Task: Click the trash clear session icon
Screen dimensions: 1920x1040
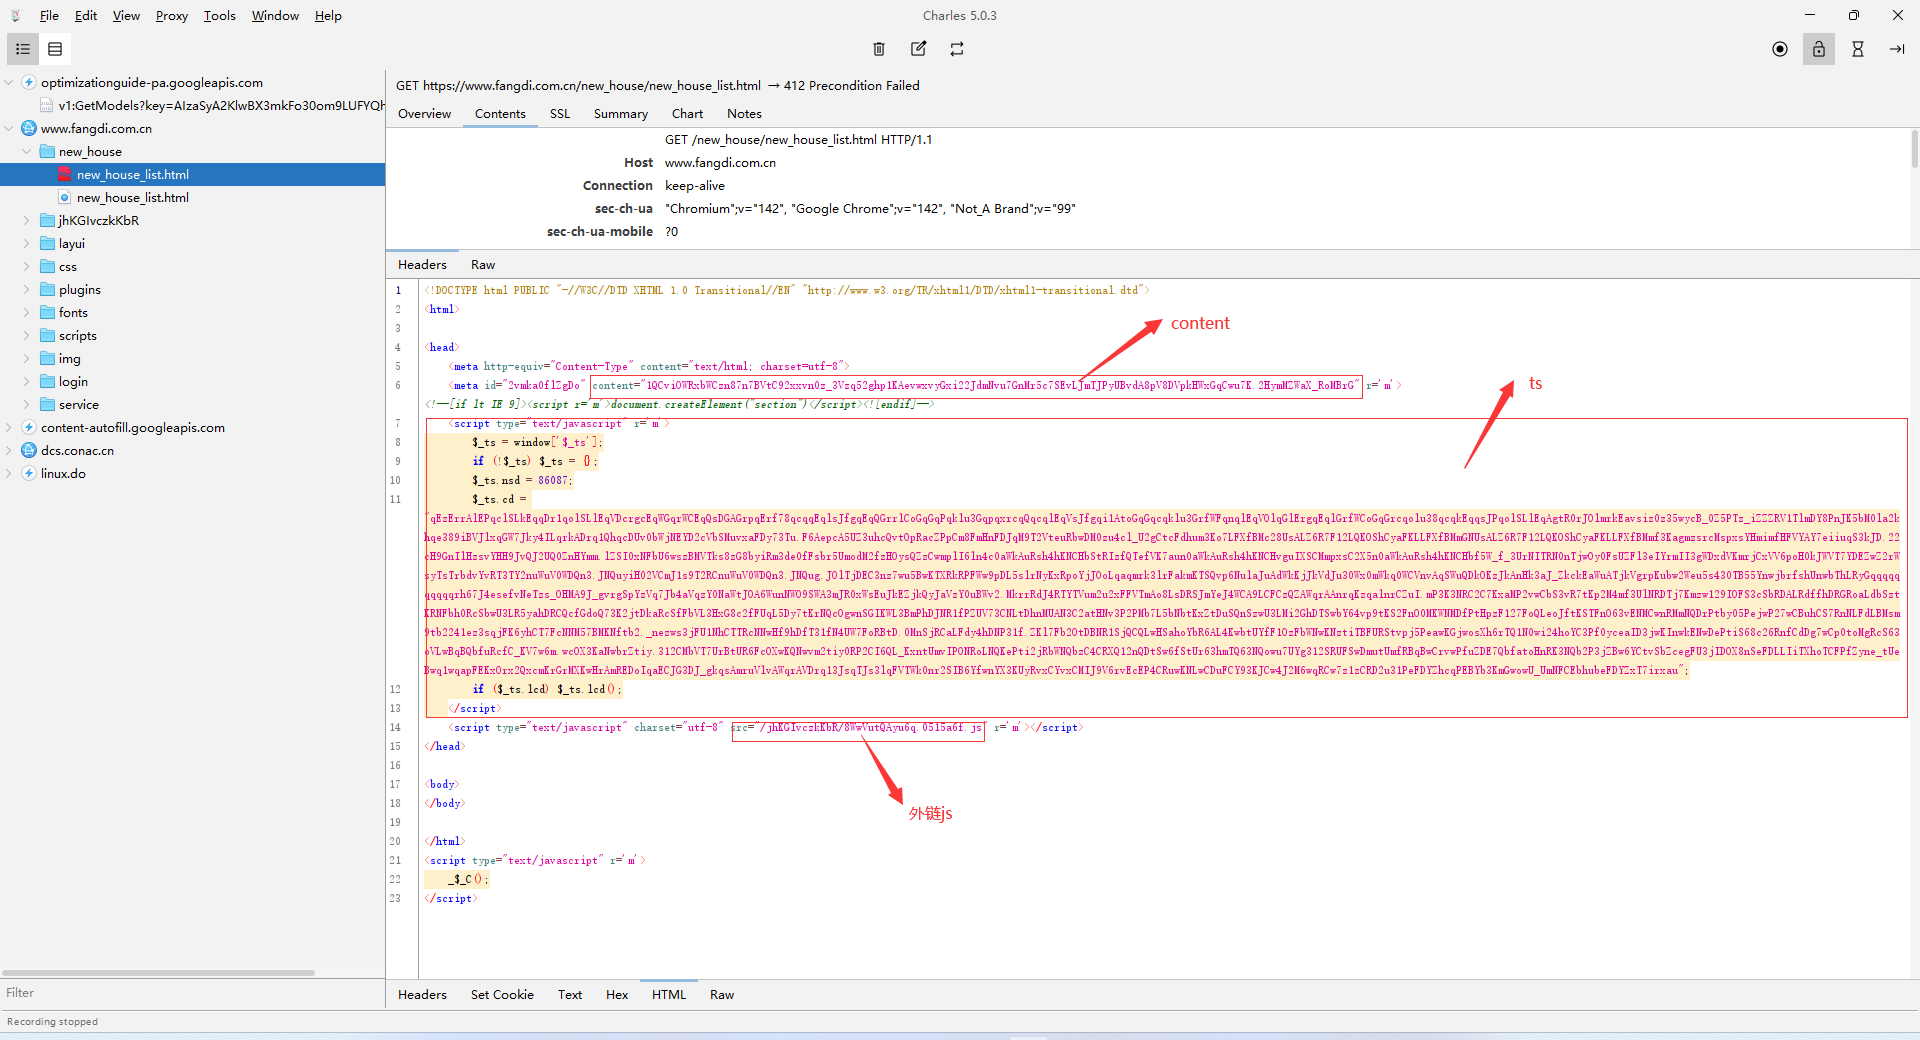Action: click(x=879, y=49)
